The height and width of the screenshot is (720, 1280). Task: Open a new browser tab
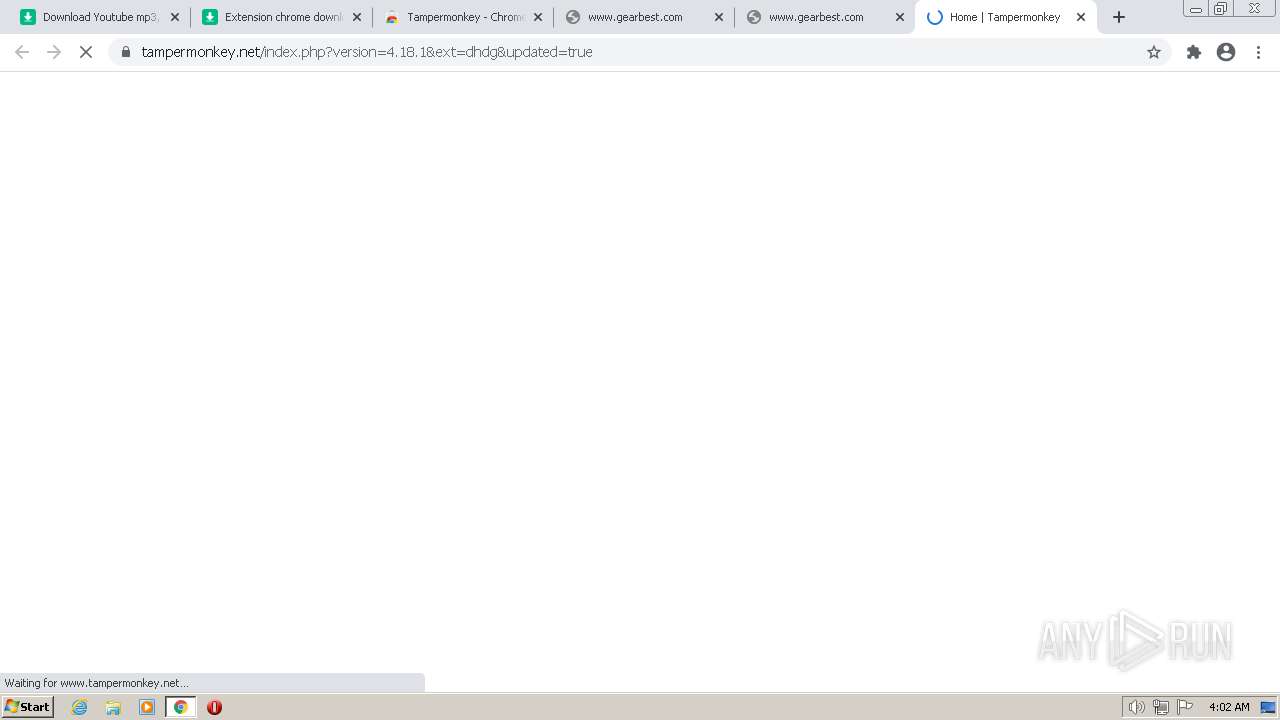click(1119, 17)
